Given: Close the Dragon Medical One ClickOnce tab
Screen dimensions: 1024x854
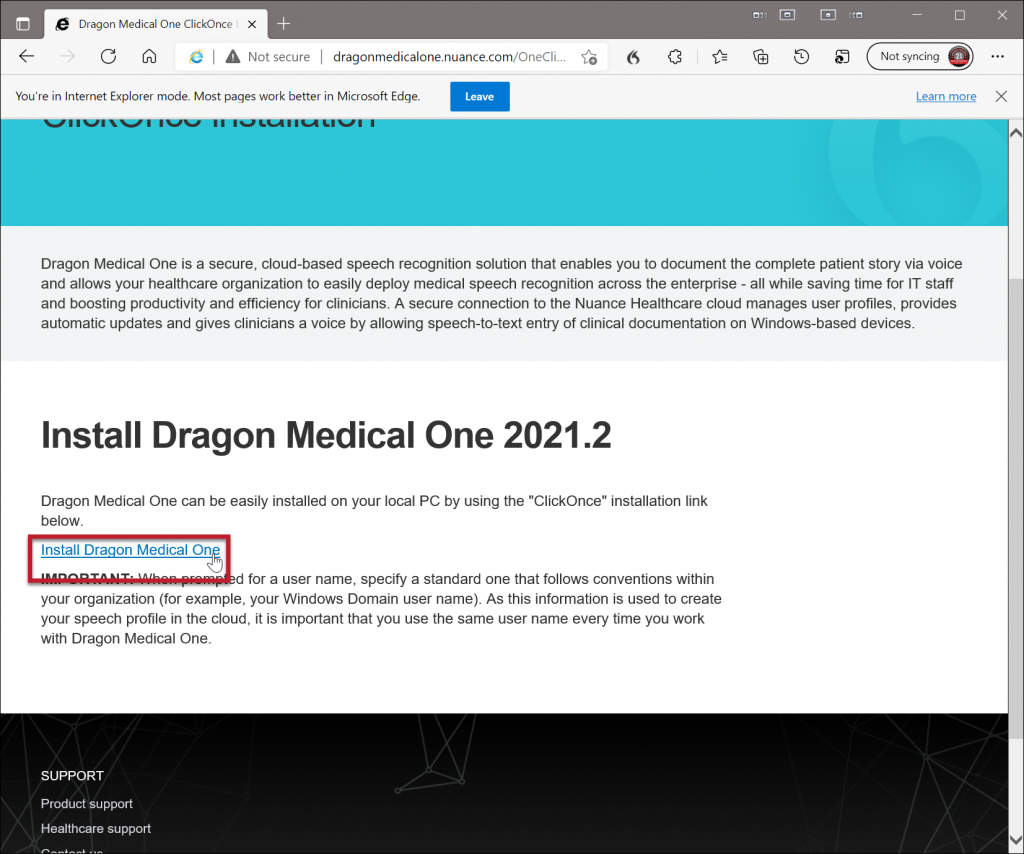Looking at the screenshot, I should 252,24.
